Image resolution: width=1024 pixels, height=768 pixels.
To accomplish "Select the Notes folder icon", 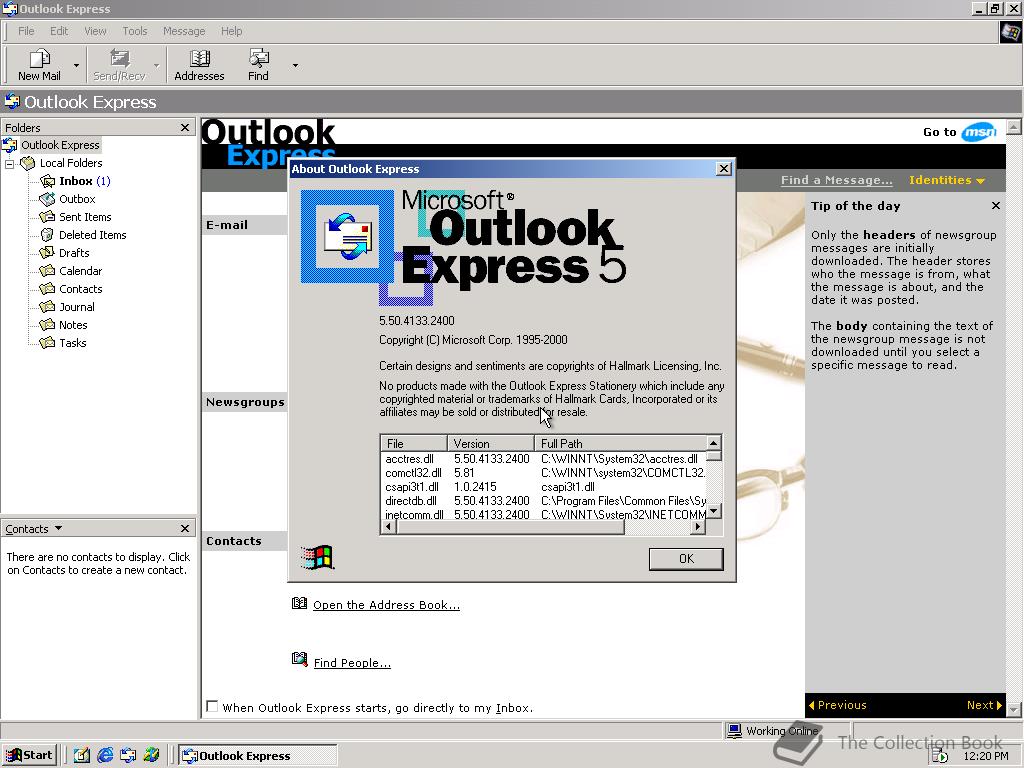I will [47, 325].
